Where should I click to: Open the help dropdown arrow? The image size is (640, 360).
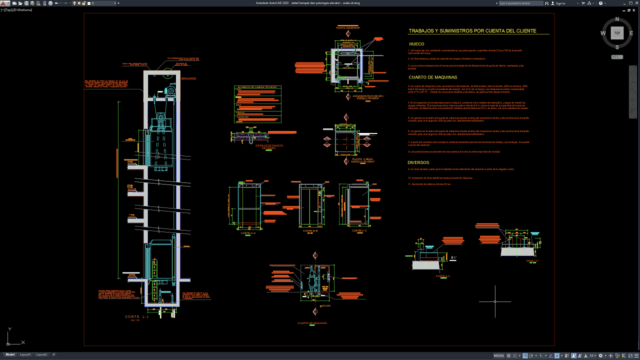(605, 3)
